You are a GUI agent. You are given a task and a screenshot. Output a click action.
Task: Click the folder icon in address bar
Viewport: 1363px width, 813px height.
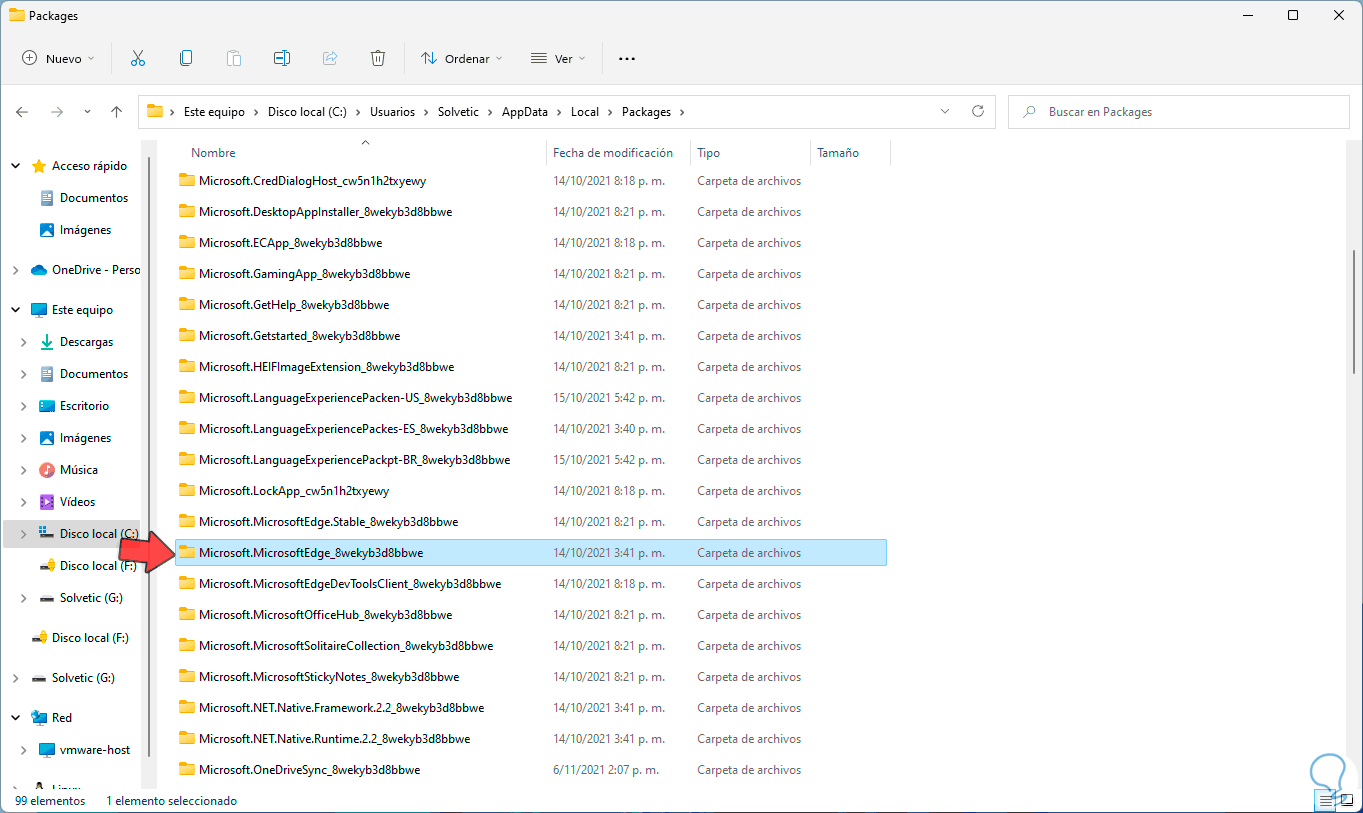(155, 112)
